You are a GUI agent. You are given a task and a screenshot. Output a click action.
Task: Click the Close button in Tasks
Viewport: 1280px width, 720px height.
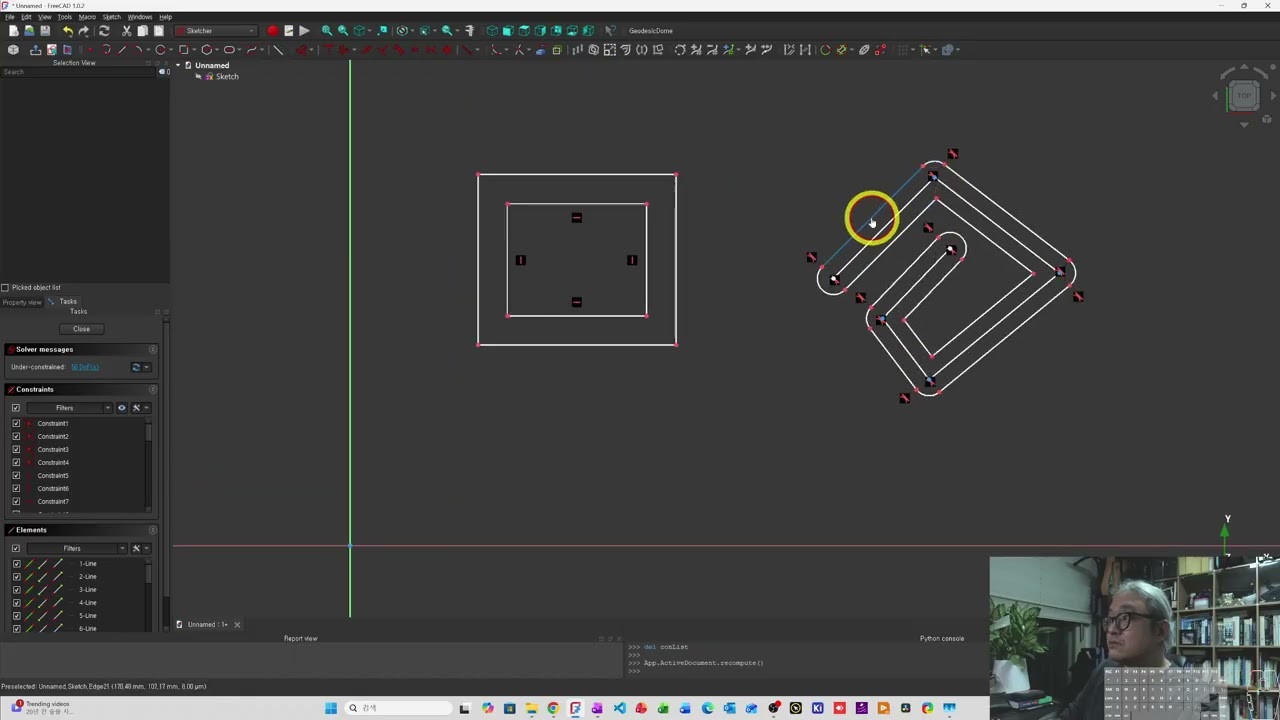tap(81, 329)
